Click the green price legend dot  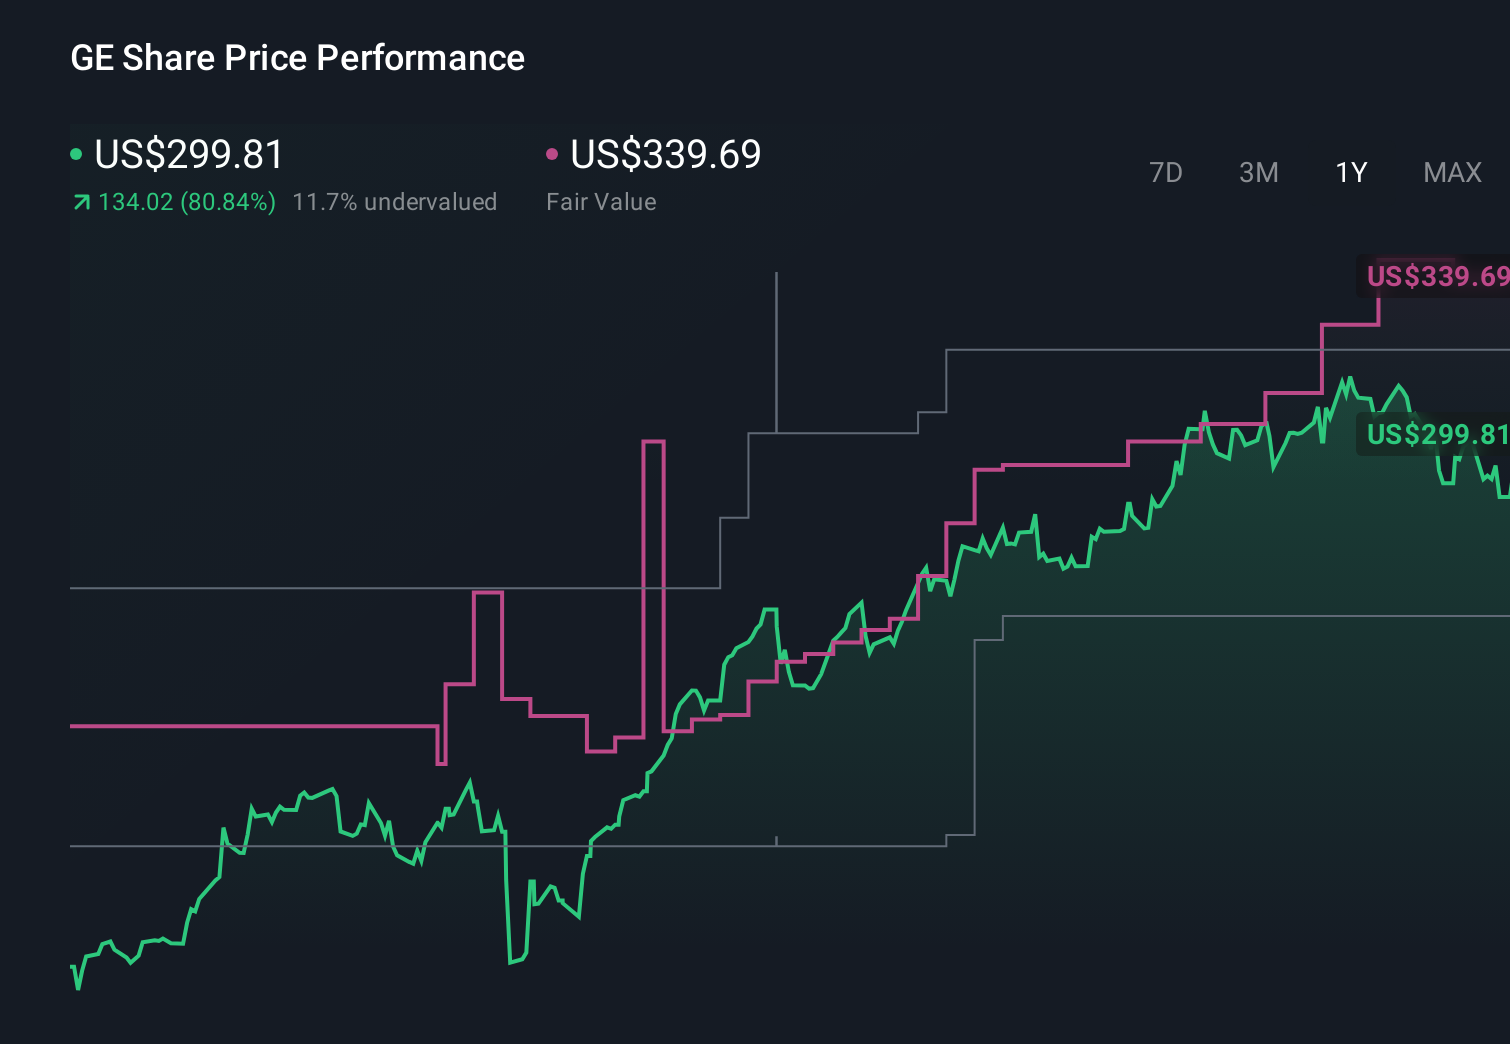click(76, 155)
